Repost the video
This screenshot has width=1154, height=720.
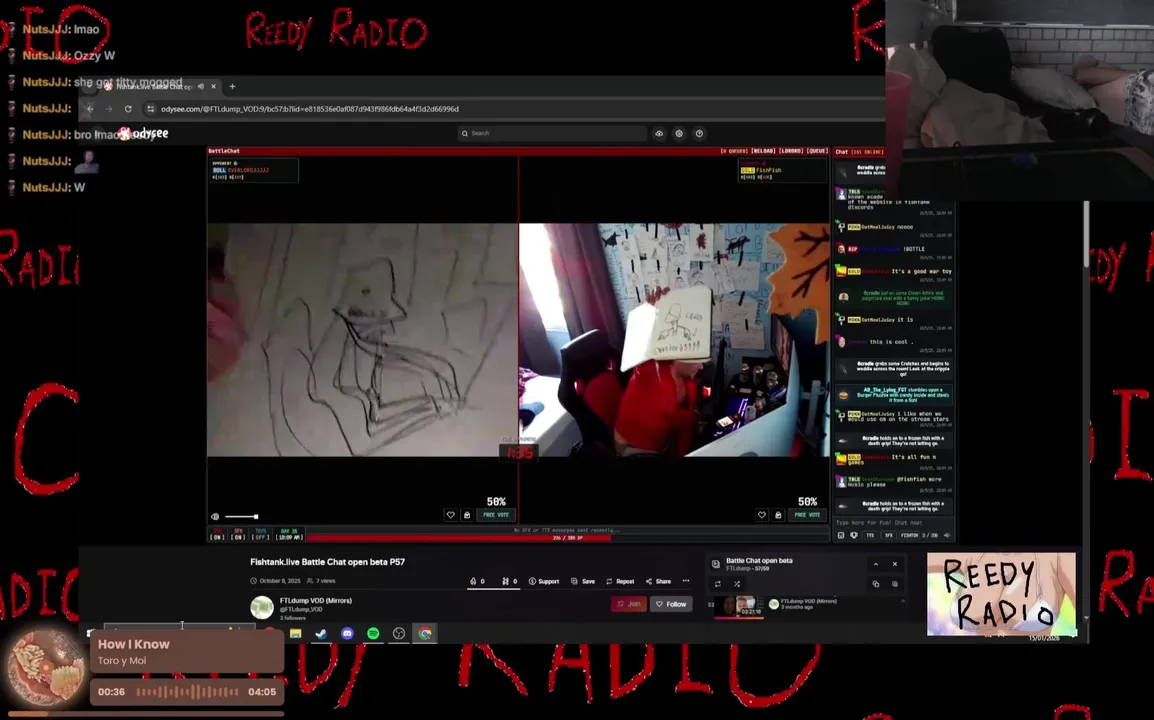coord(620,582)
